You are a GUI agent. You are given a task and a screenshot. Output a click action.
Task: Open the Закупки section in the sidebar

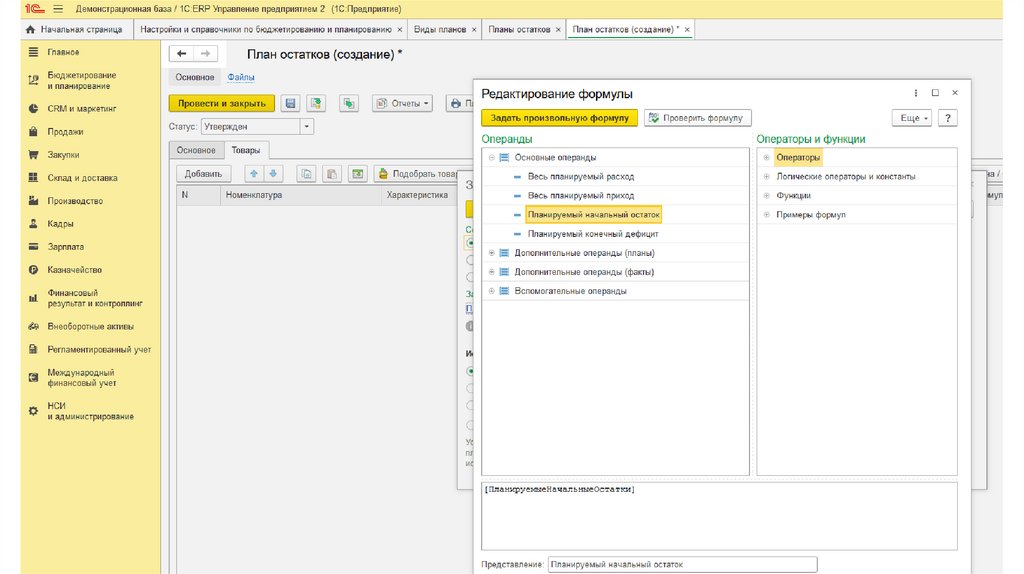point(63,155)
